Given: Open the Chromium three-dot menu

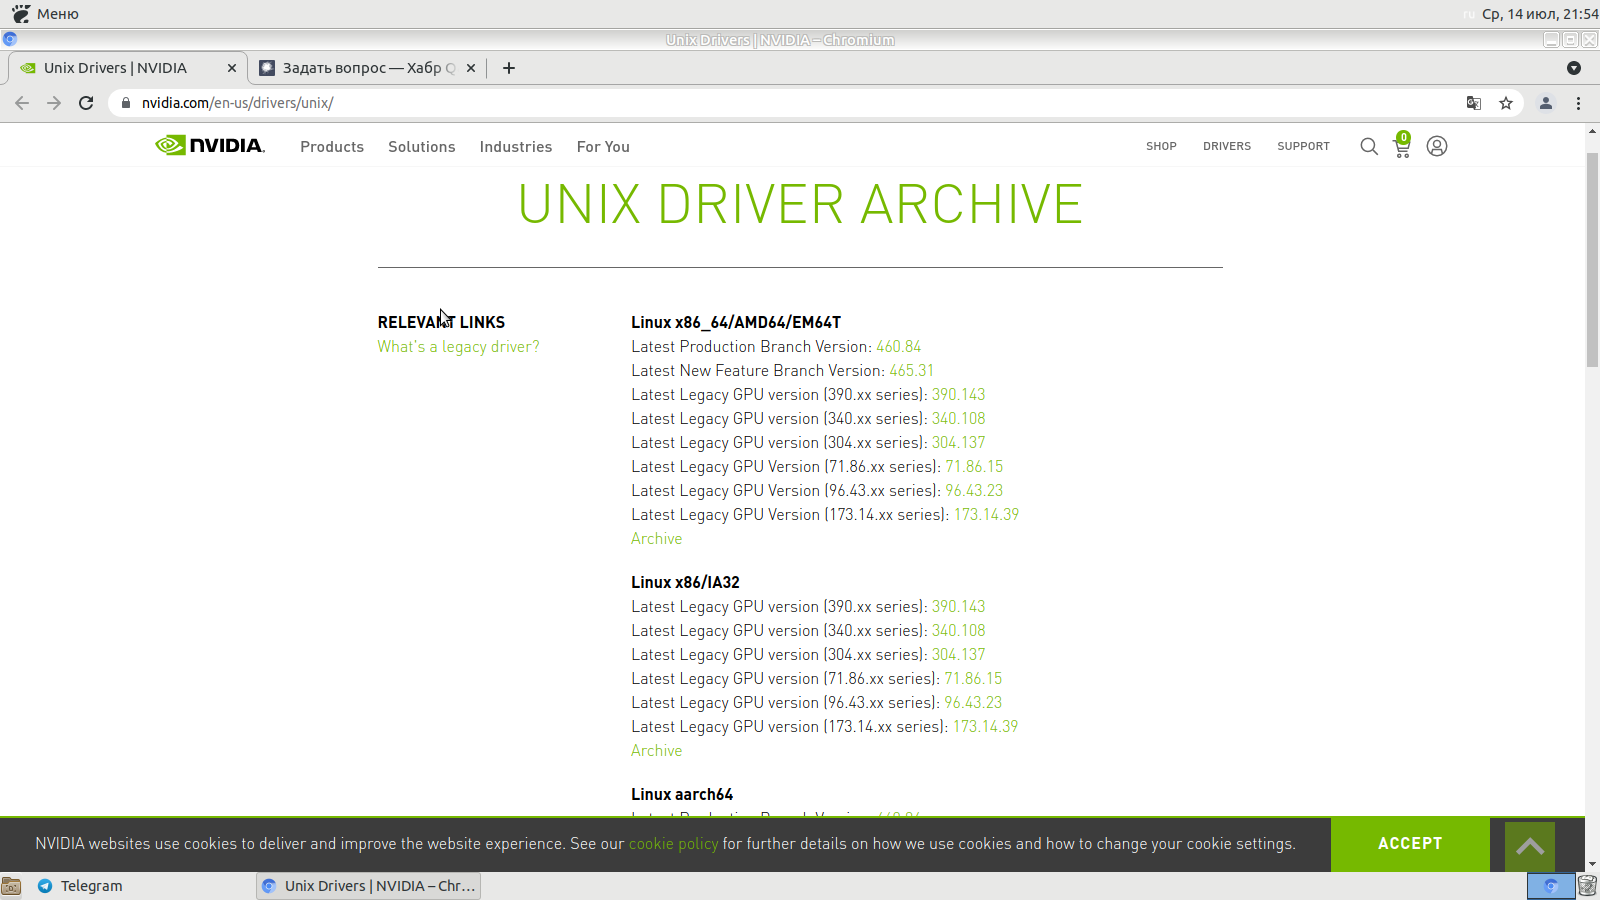Looking at the screenshot, I should click(x=1578, y=103).
